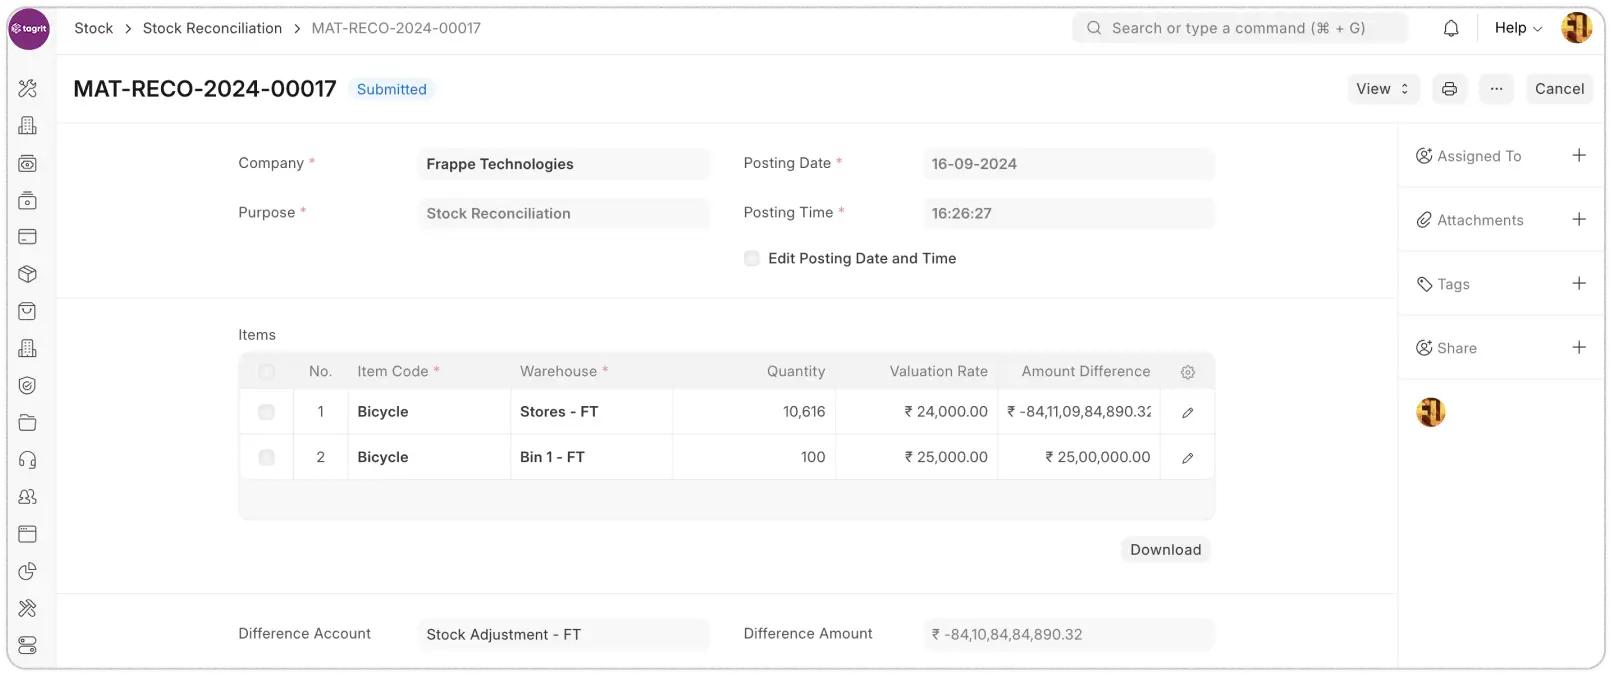This screenshot has height=676, width=1612.
Task: Open the user avatar menu top right
Action: coord(1577,28)
